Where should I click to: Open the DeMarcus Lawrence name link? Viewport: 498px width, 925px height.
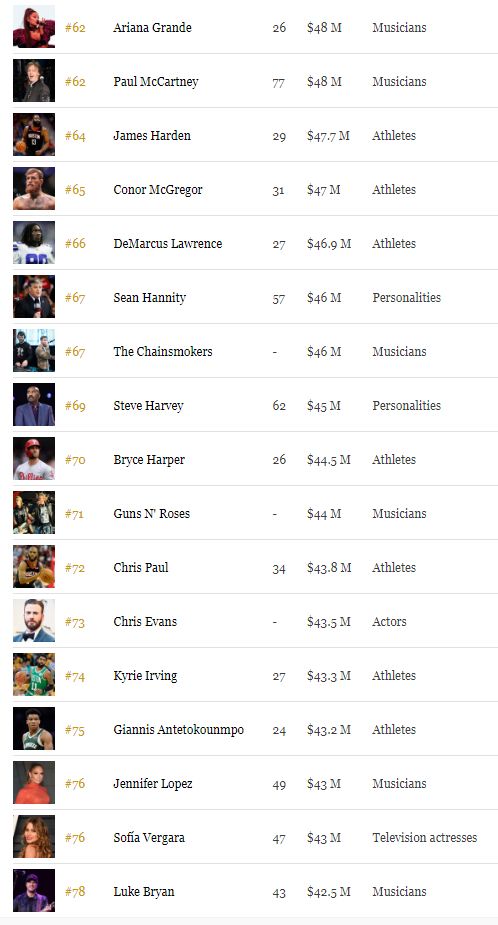pyautogui.click(x=168, y=244)
